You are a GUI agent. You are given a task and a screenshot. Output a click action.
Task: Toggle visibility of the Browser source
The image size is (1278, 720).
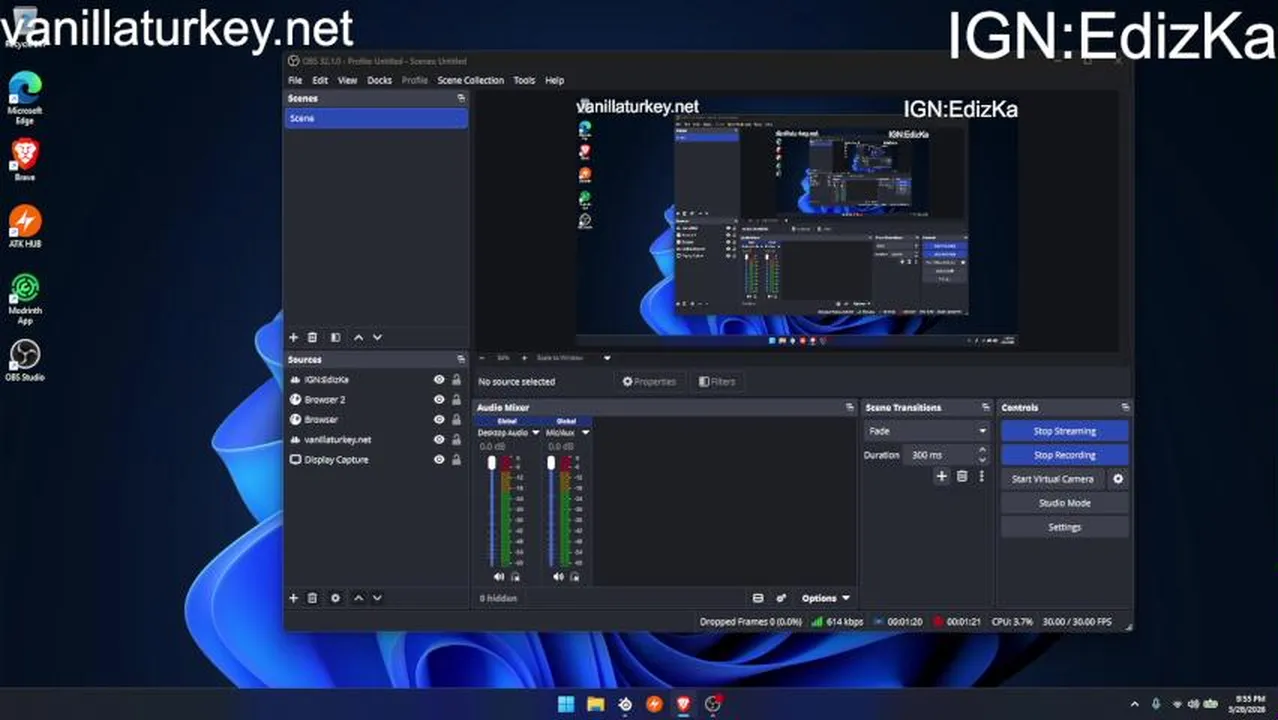(439, 420)
